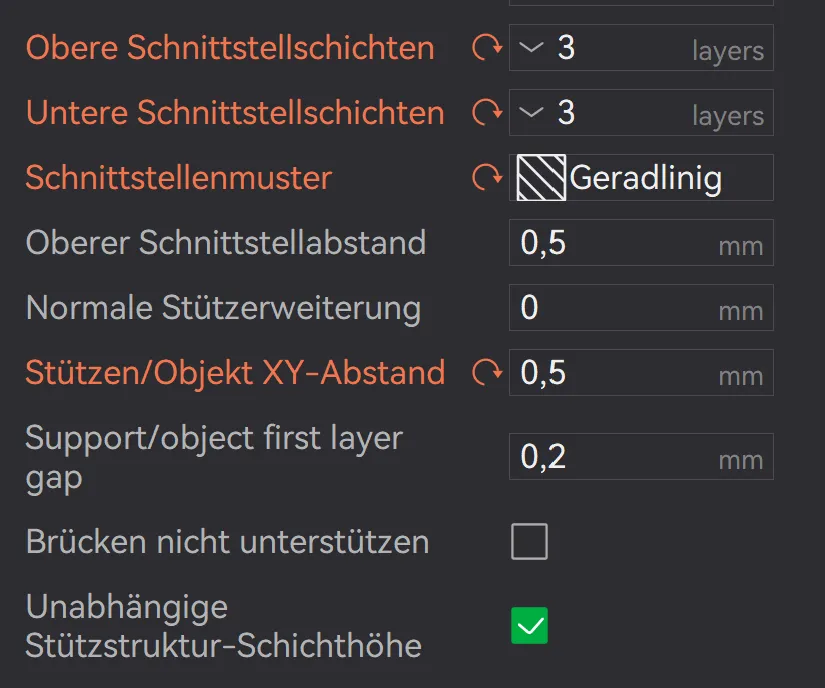Click the Normale Stützerweiterung value field
Viewport: 825px width, 688px height.
641,308
